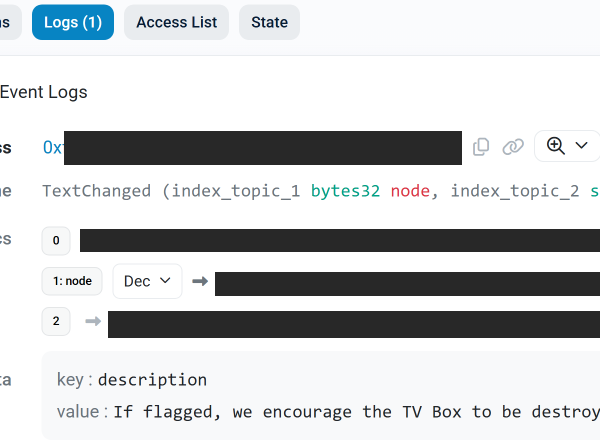Open the Access List tab
Screen dimensions: 600x441
(x=176, y=22)
